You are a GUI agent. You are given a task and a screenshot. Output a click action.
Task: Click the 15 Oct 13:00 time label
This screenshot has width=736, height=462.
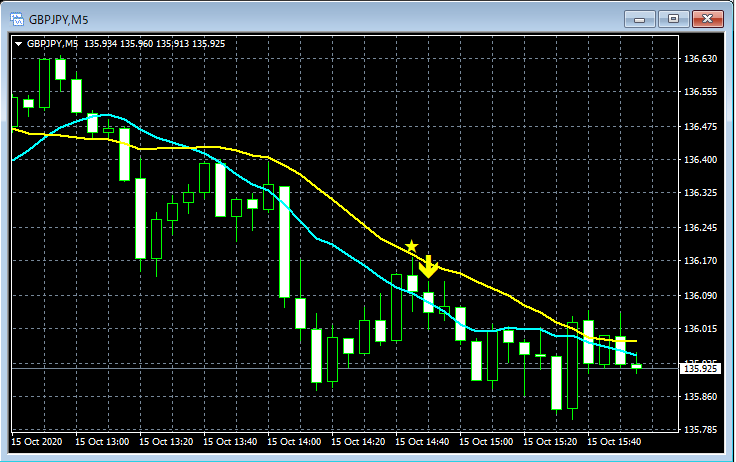click(102, 442)
